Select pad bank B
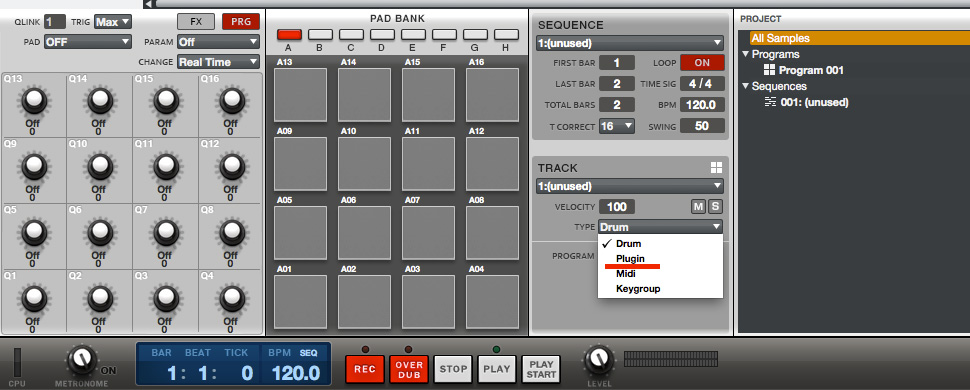The width and height of the screenshot is (970, 390). click(x=320, y=35)
